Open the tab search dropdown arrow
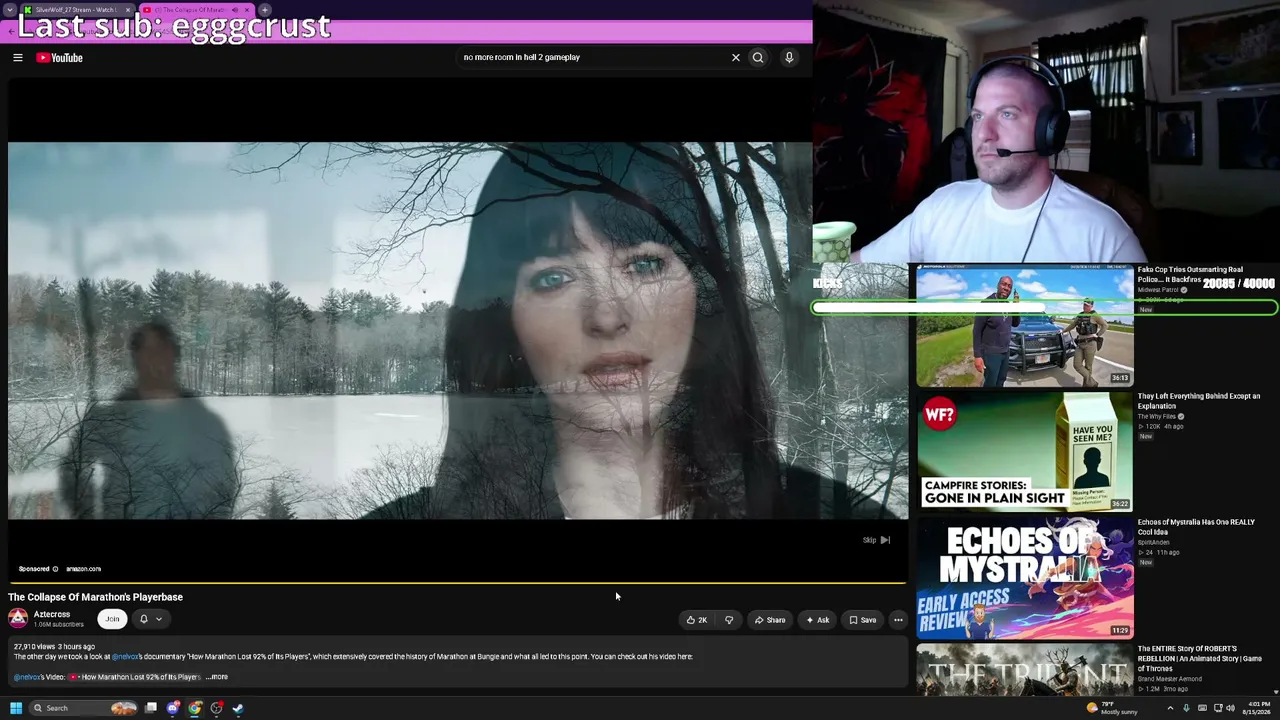The image size is (1280, 720). (x=10, y=10)
